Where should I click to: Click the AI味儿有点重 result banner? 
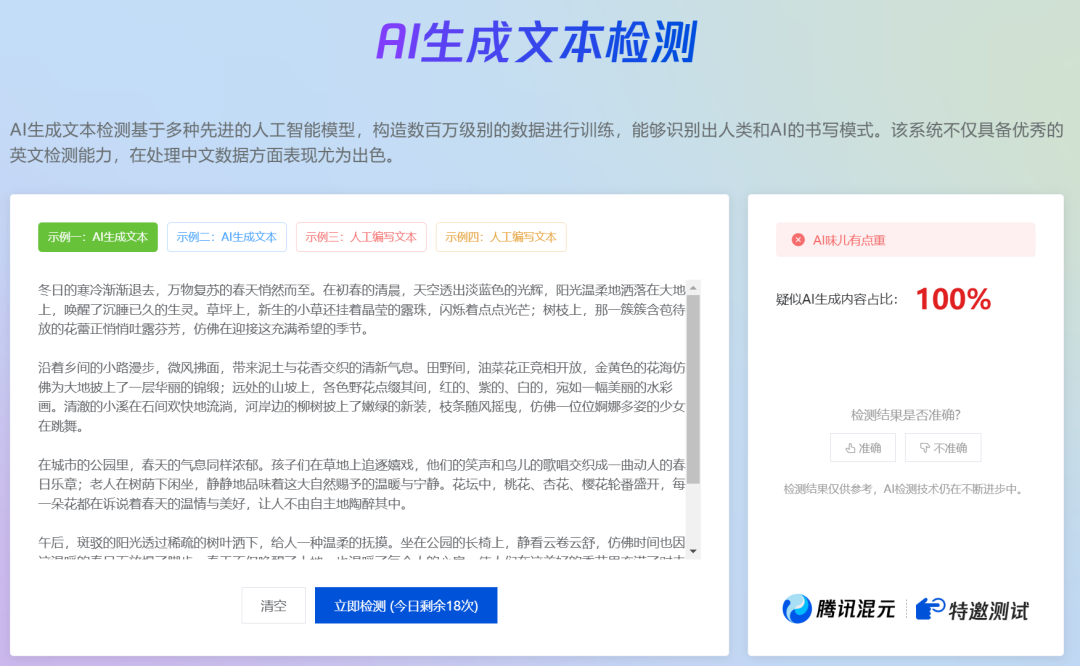pyautogui.click(x=905, y=239)
